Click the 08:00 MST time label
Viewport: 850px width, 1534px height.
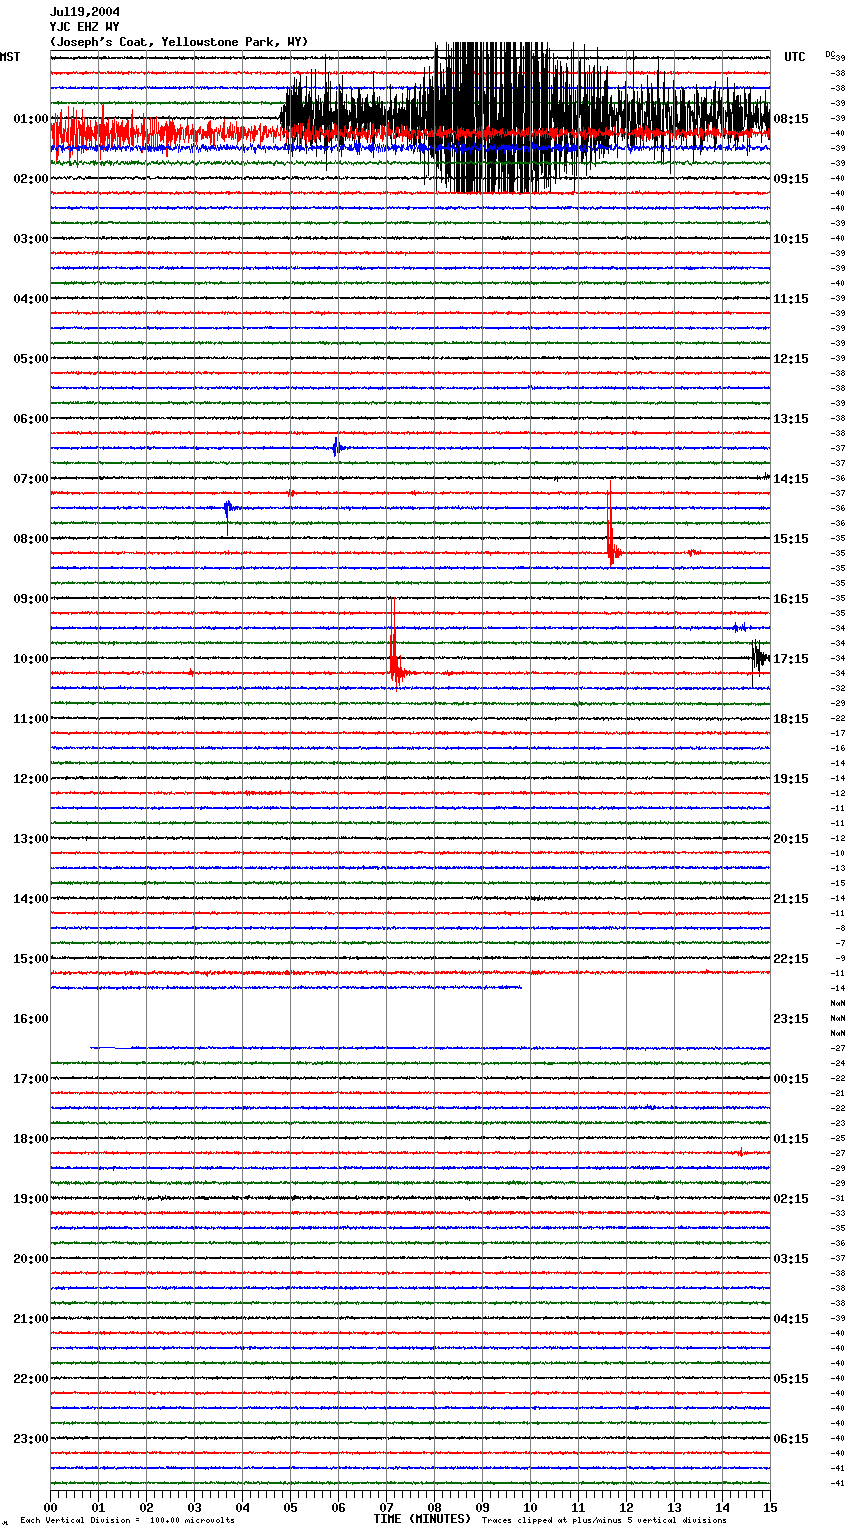31,539
